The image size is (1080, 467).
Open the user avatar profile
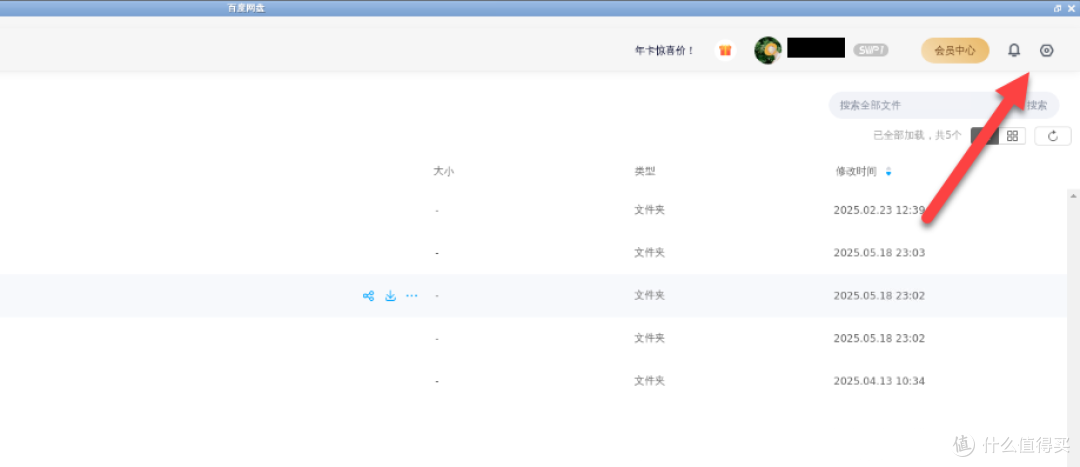[x=768, y=50]
